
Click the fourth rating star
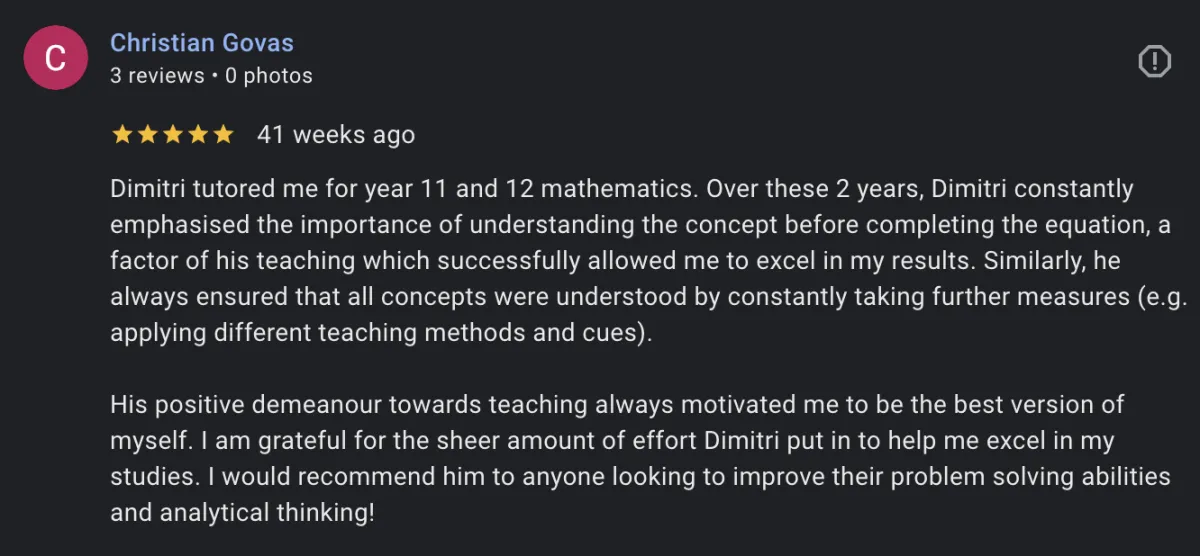[198, 134]
